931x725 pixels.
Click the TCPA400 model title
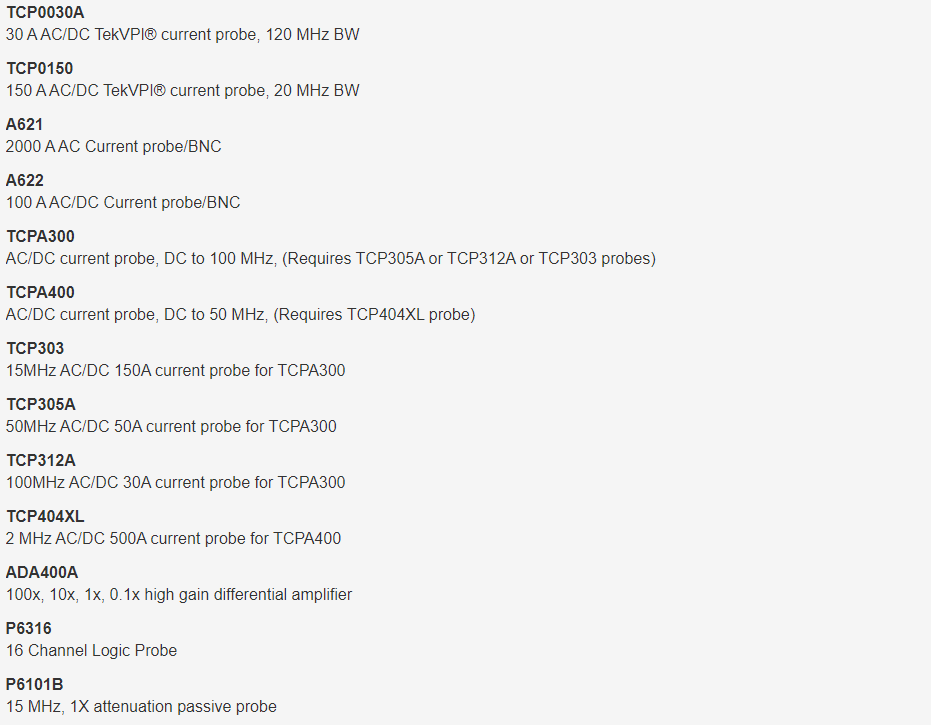pyautogui.click(x=40, y=292)
